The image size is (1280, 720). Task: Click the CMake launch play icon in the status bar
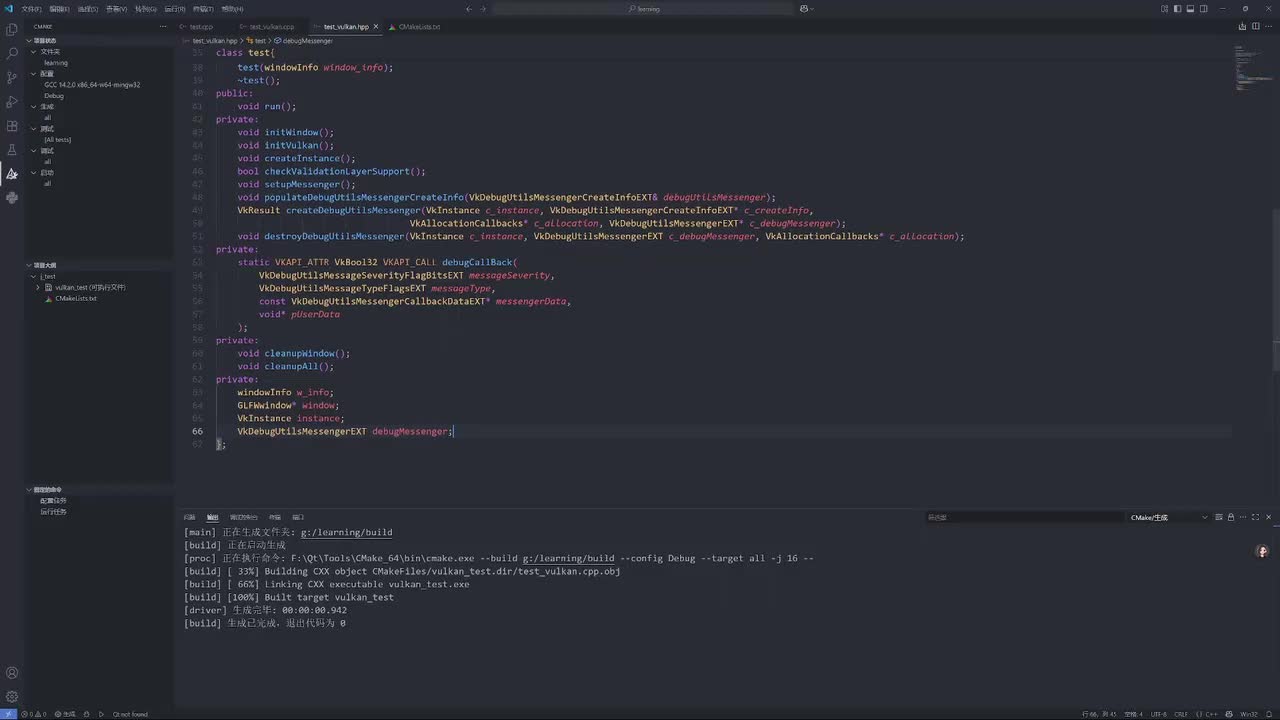(x=101, y=714)
